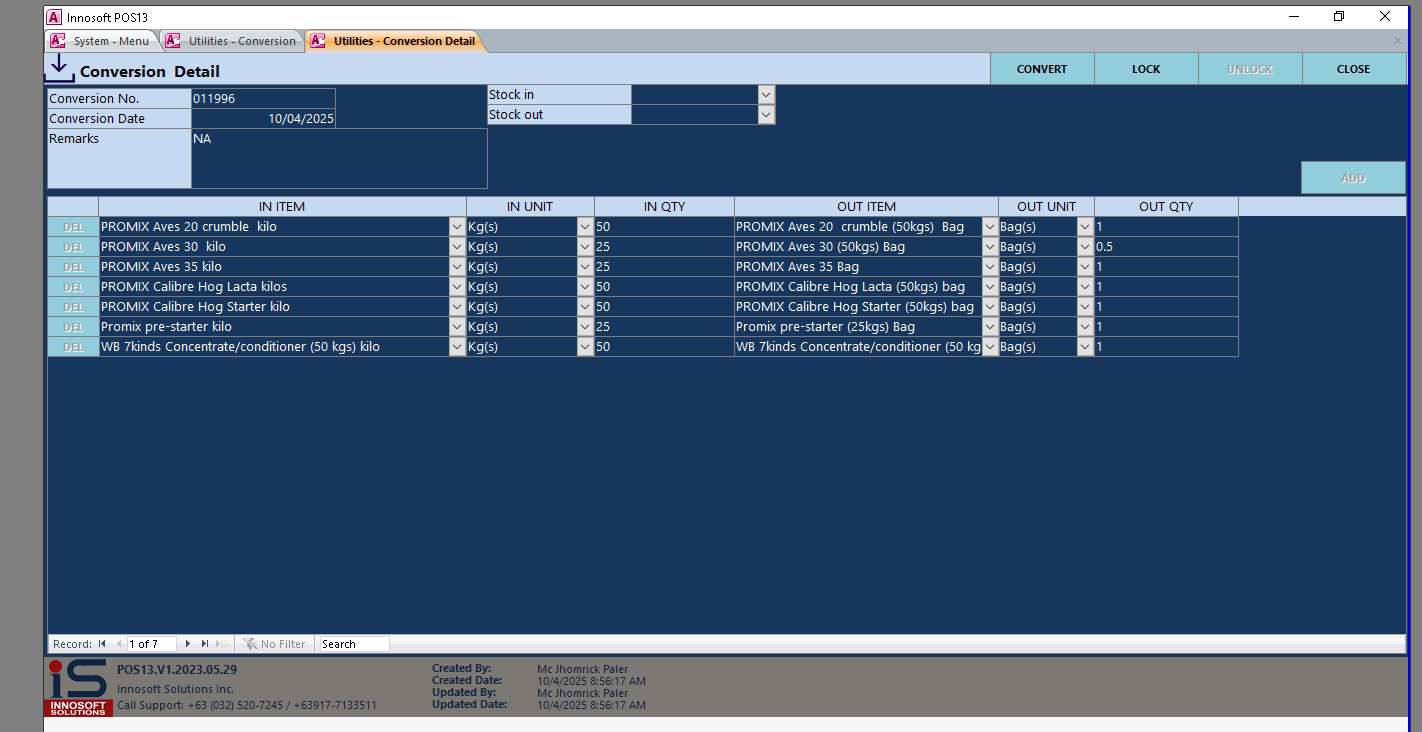Close the current tab with the X at tab bar's right
Viewport: 1422px width, 732px height.
(1397, 41)
